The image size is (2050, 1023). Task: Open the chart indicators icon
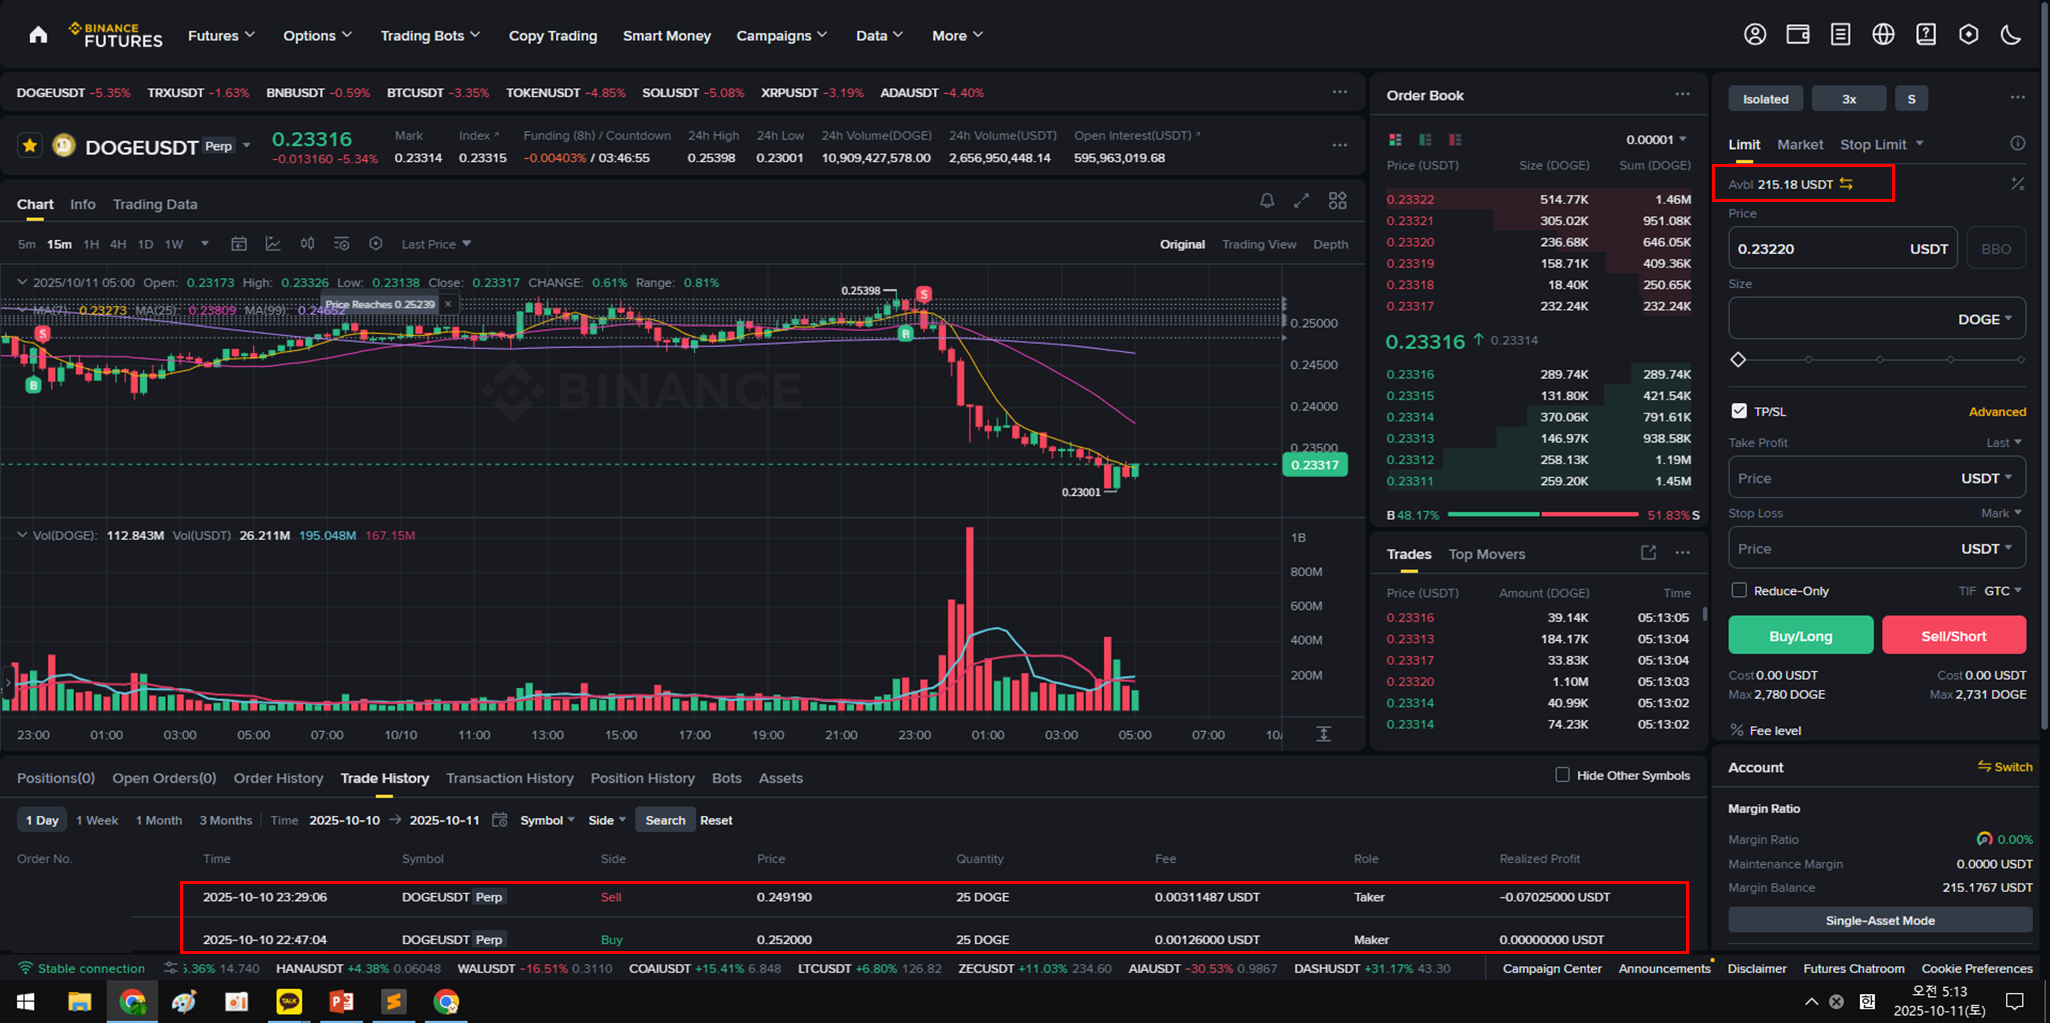pyautogui.click(x=273, y=244)
